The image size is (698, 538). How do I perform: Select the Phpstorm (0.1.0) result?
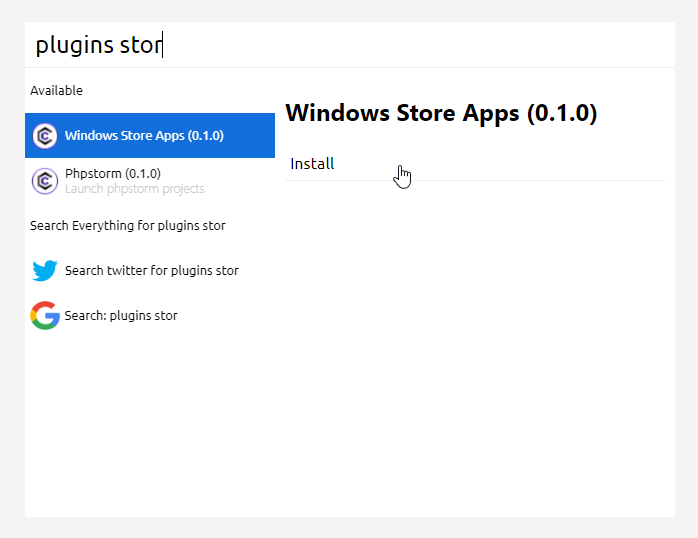(150, 181)
